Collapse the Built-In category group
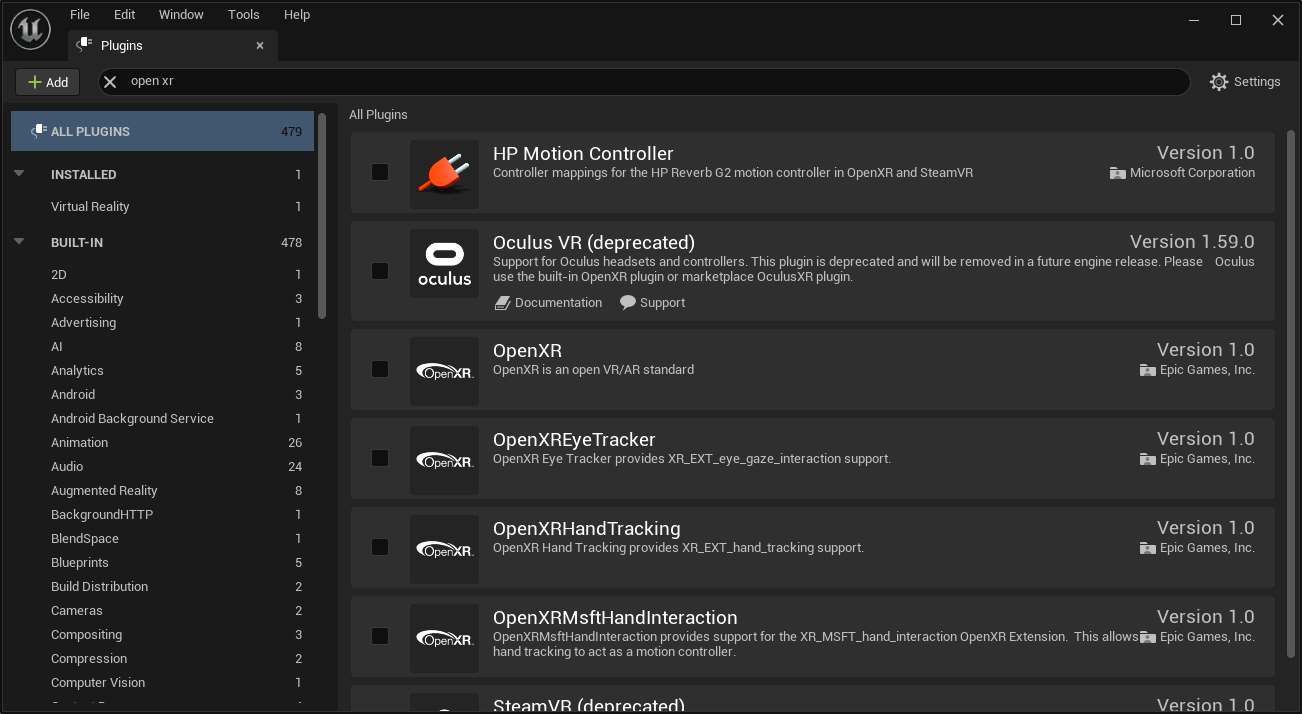The height and width of the screenshot is (714, 1302). pos(19,242)
